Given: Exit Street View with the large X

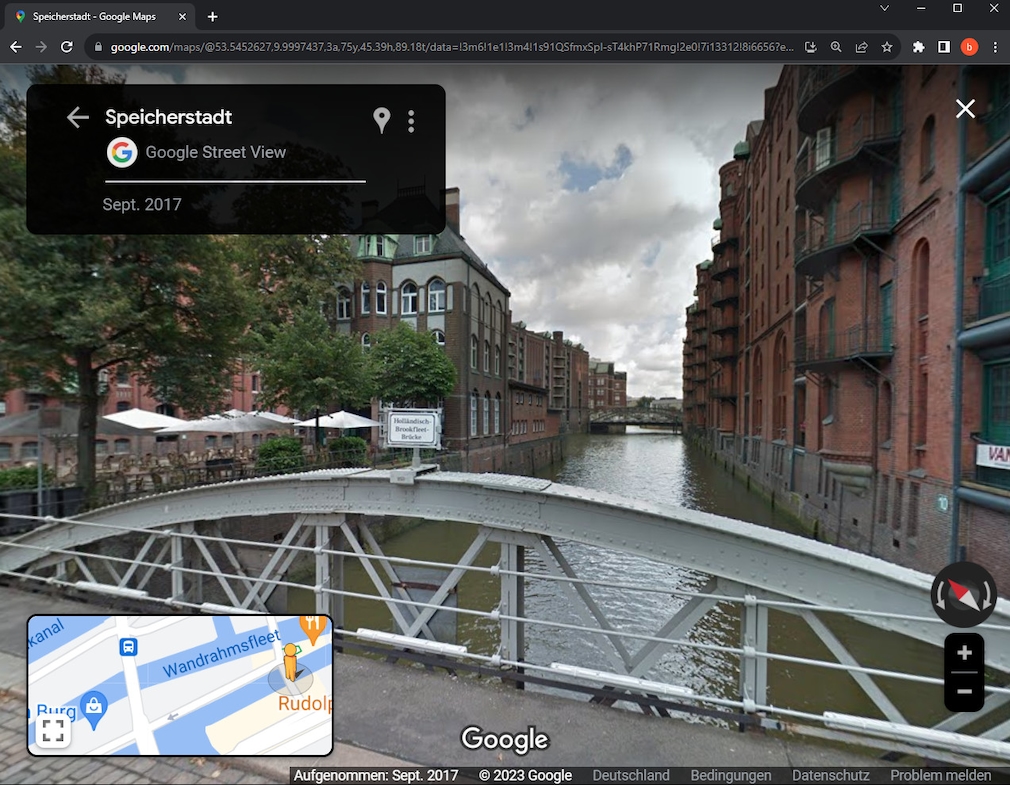Looking at the screenshot, I should (964, 109).
